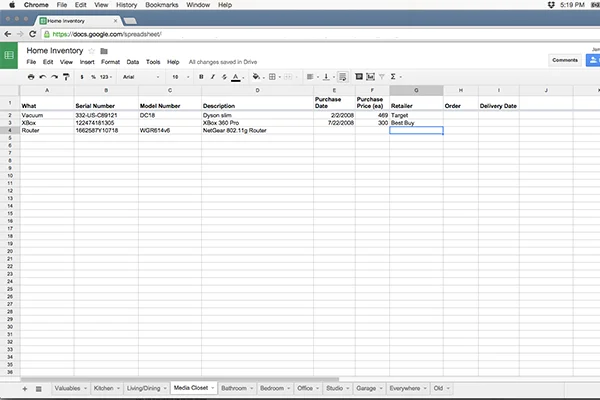Image resolution: width=600 pixels, height=400 pixels.
Task: Format selection as percent
Action: click(x=93, y=77)
